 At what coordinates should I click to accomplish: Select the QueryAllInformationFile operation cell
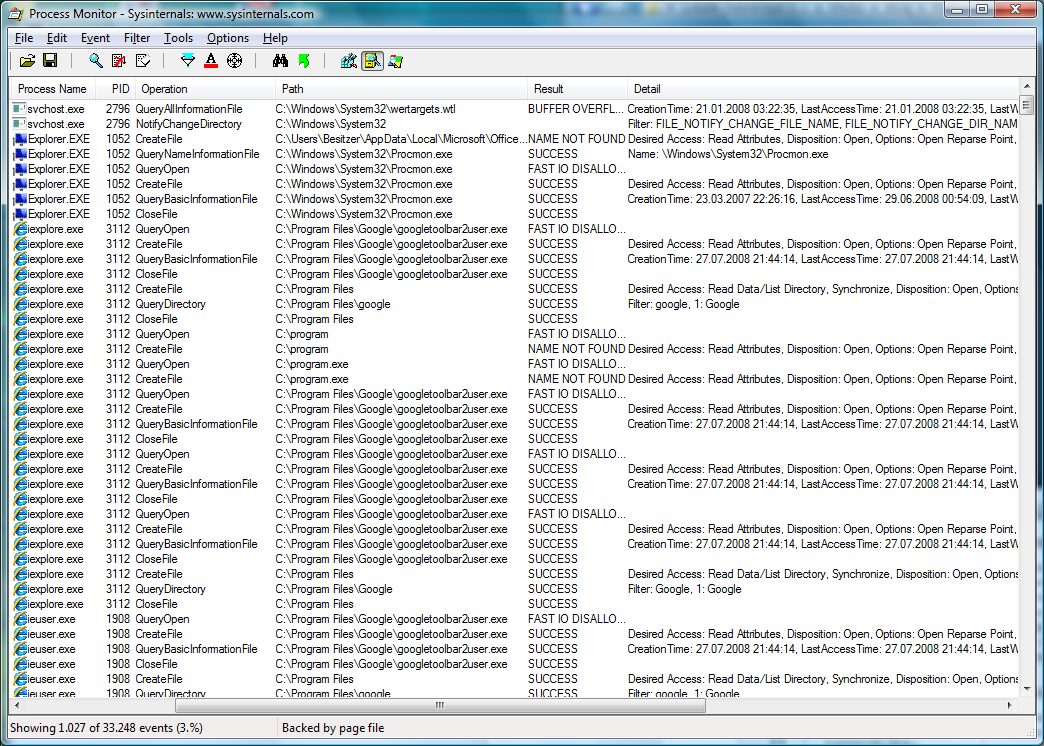189,109
